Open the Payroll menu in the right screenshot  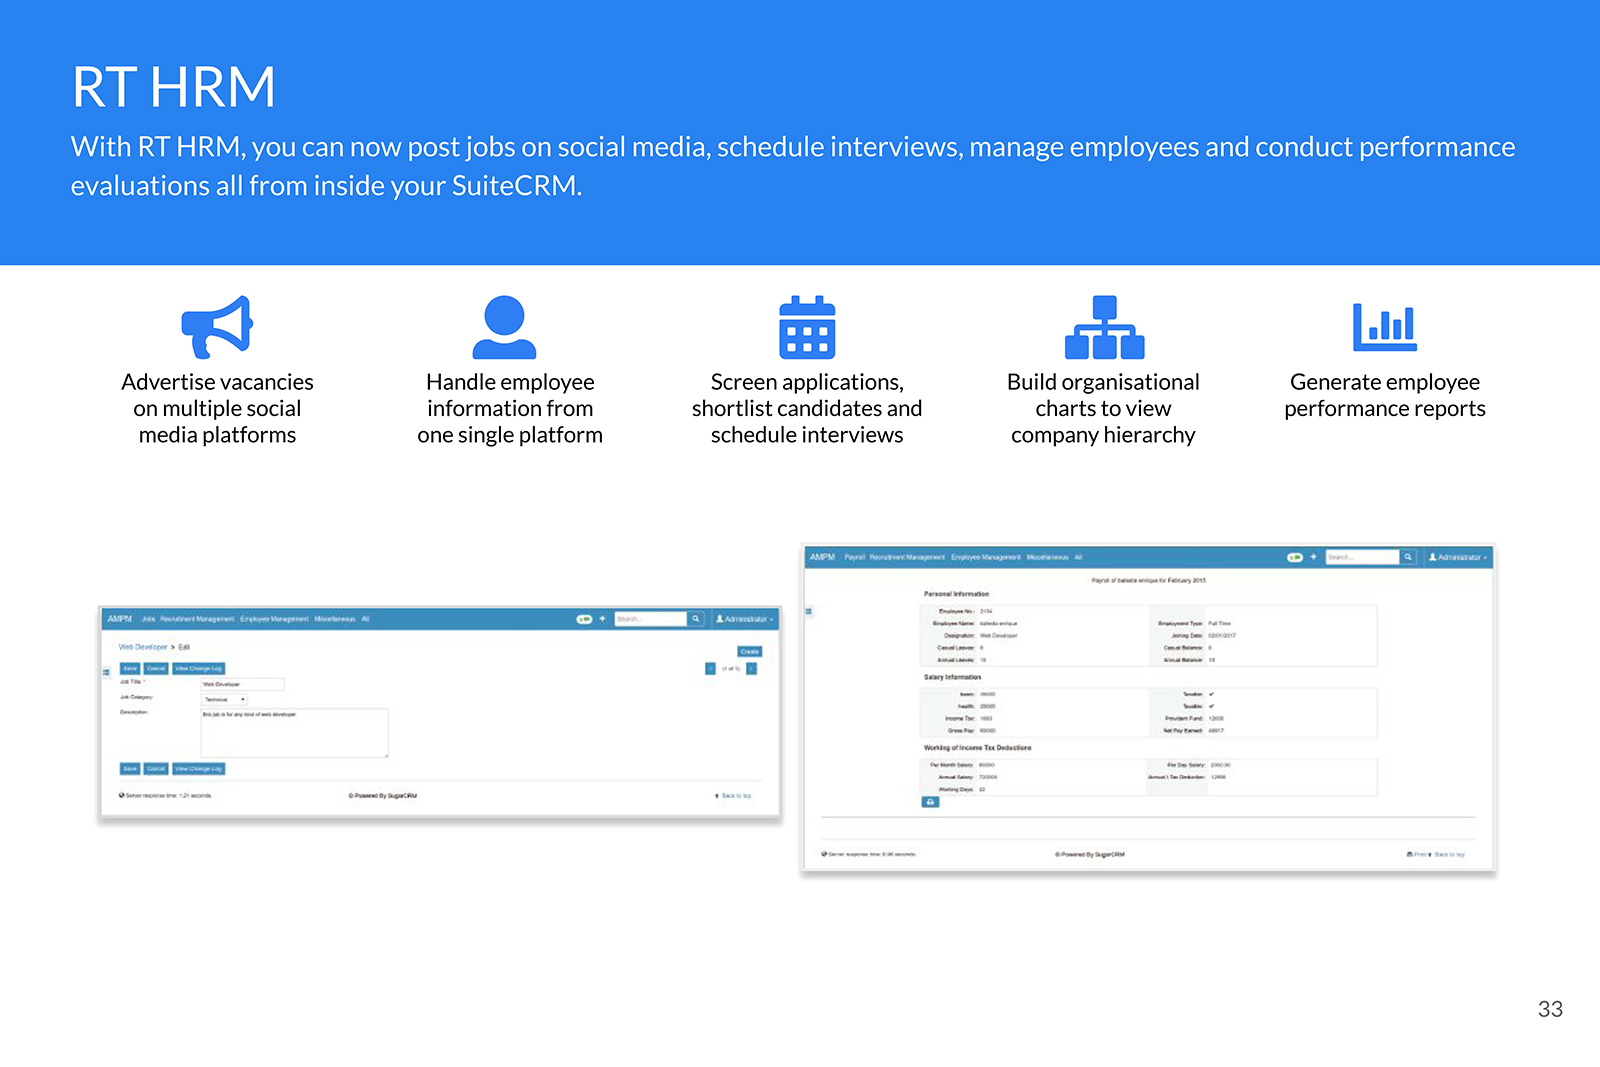point(854,557)
